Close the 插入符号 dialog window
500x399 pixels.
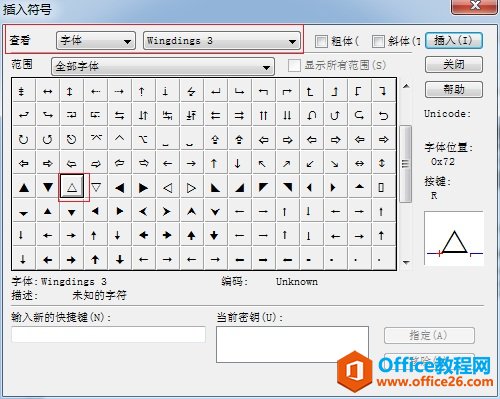coord(475,6)
